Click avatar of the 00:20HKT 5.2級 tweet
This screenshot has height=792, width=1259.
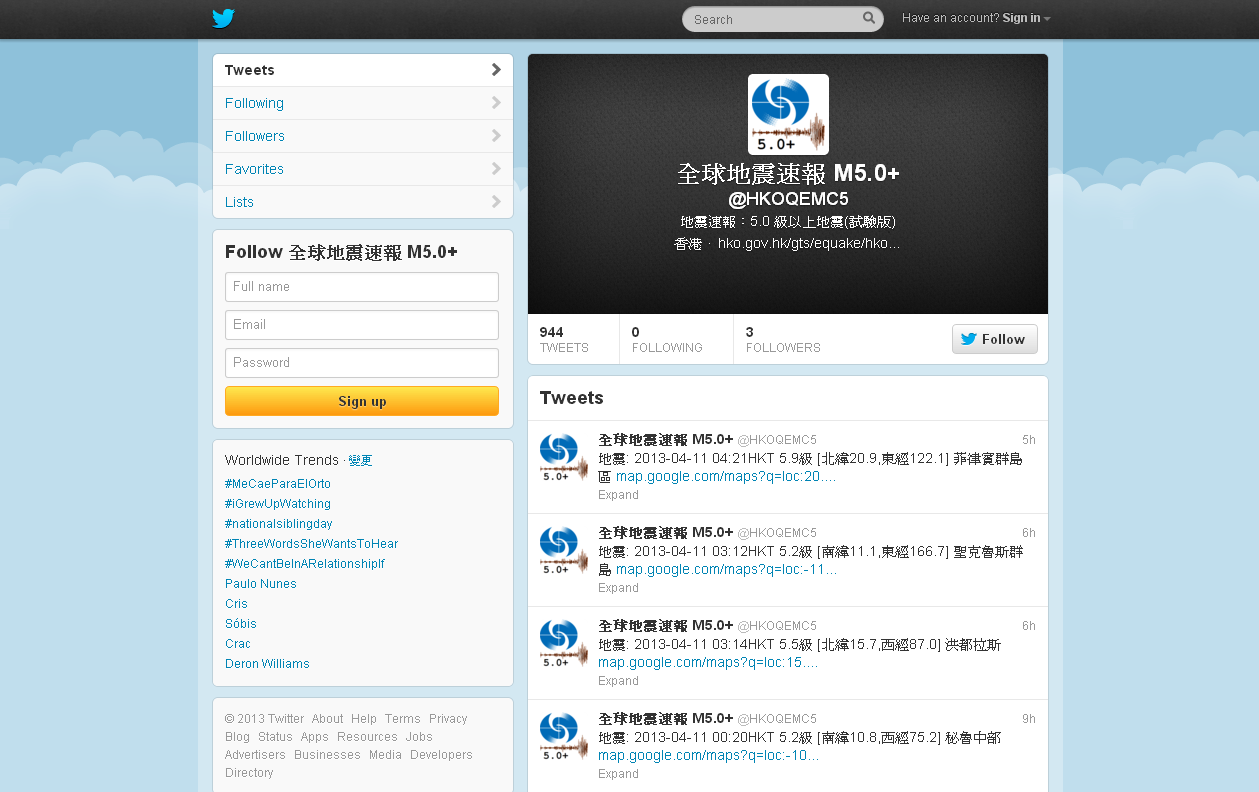click(x=564, y=737)
